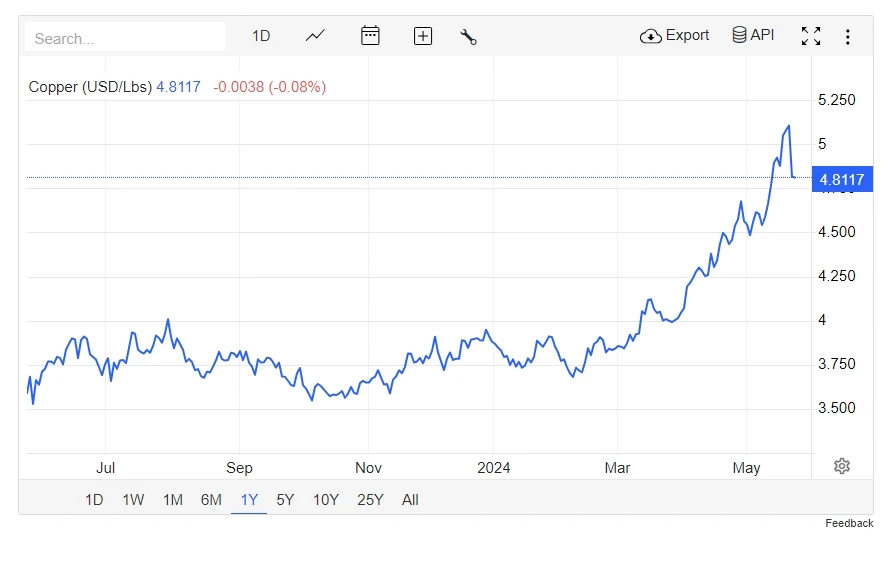Open the API database icon
The image size is (881, 572).
tap(739, 35)
